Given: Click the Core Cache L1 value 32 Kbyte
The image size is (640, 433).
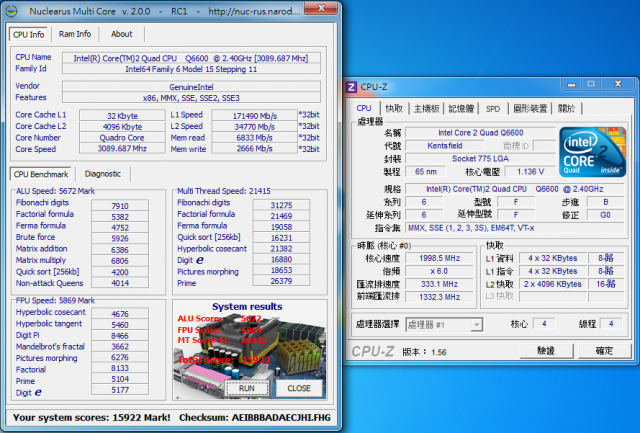Looking at the screenshot, I should pos(122,116).
